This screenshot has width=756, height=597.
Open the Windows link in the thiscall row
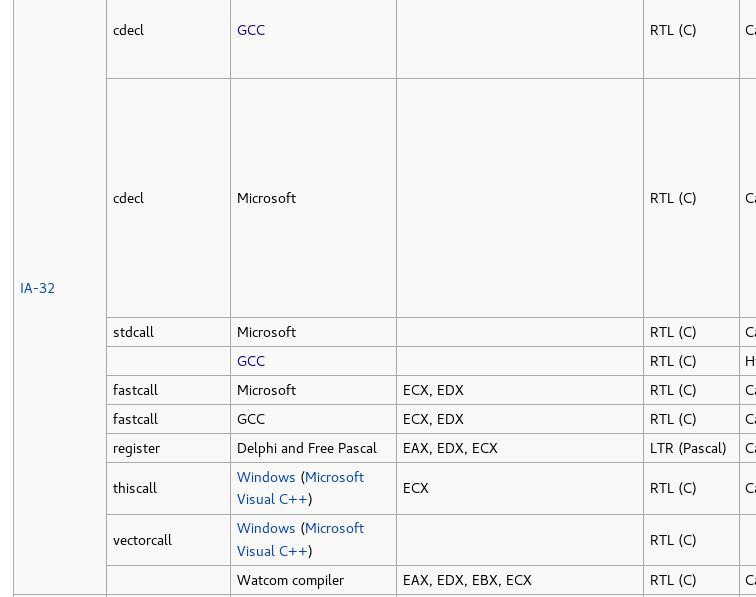[266, 477]
